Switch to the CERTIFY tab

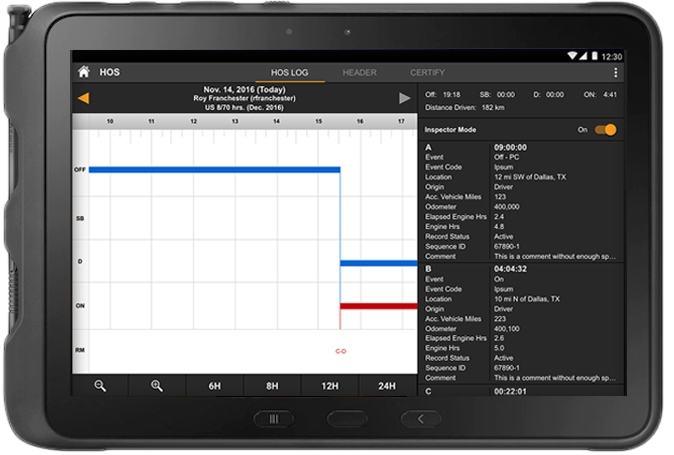click(x=427, y=73)
